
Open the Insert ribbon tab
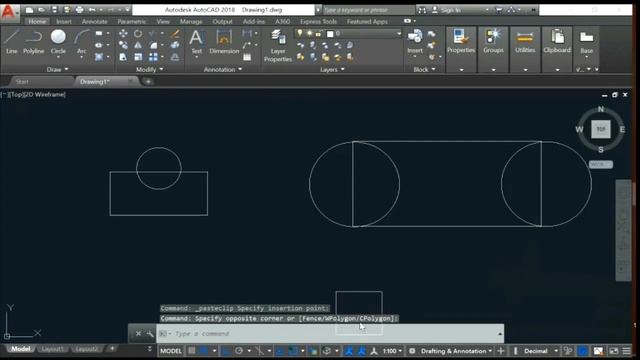(x=64, y=21)
